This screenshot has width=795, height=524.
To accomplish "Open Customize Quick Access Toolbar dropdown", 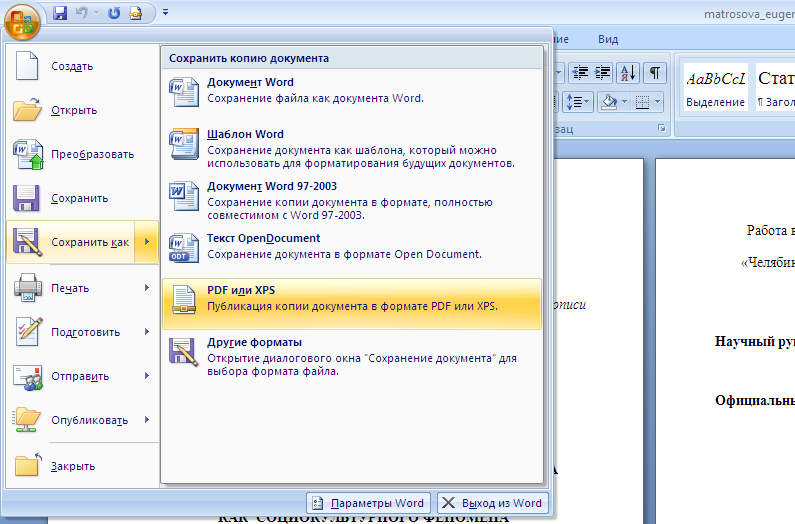I will (x=165, y=12).
